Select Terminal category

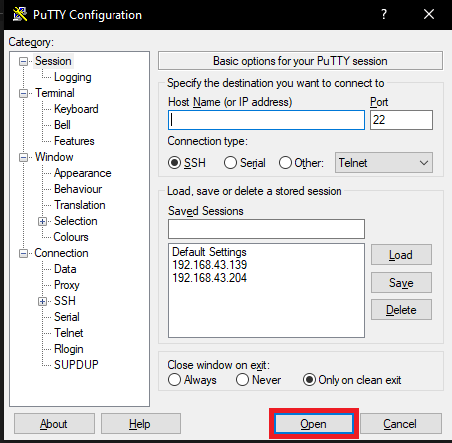pos(55,93)
